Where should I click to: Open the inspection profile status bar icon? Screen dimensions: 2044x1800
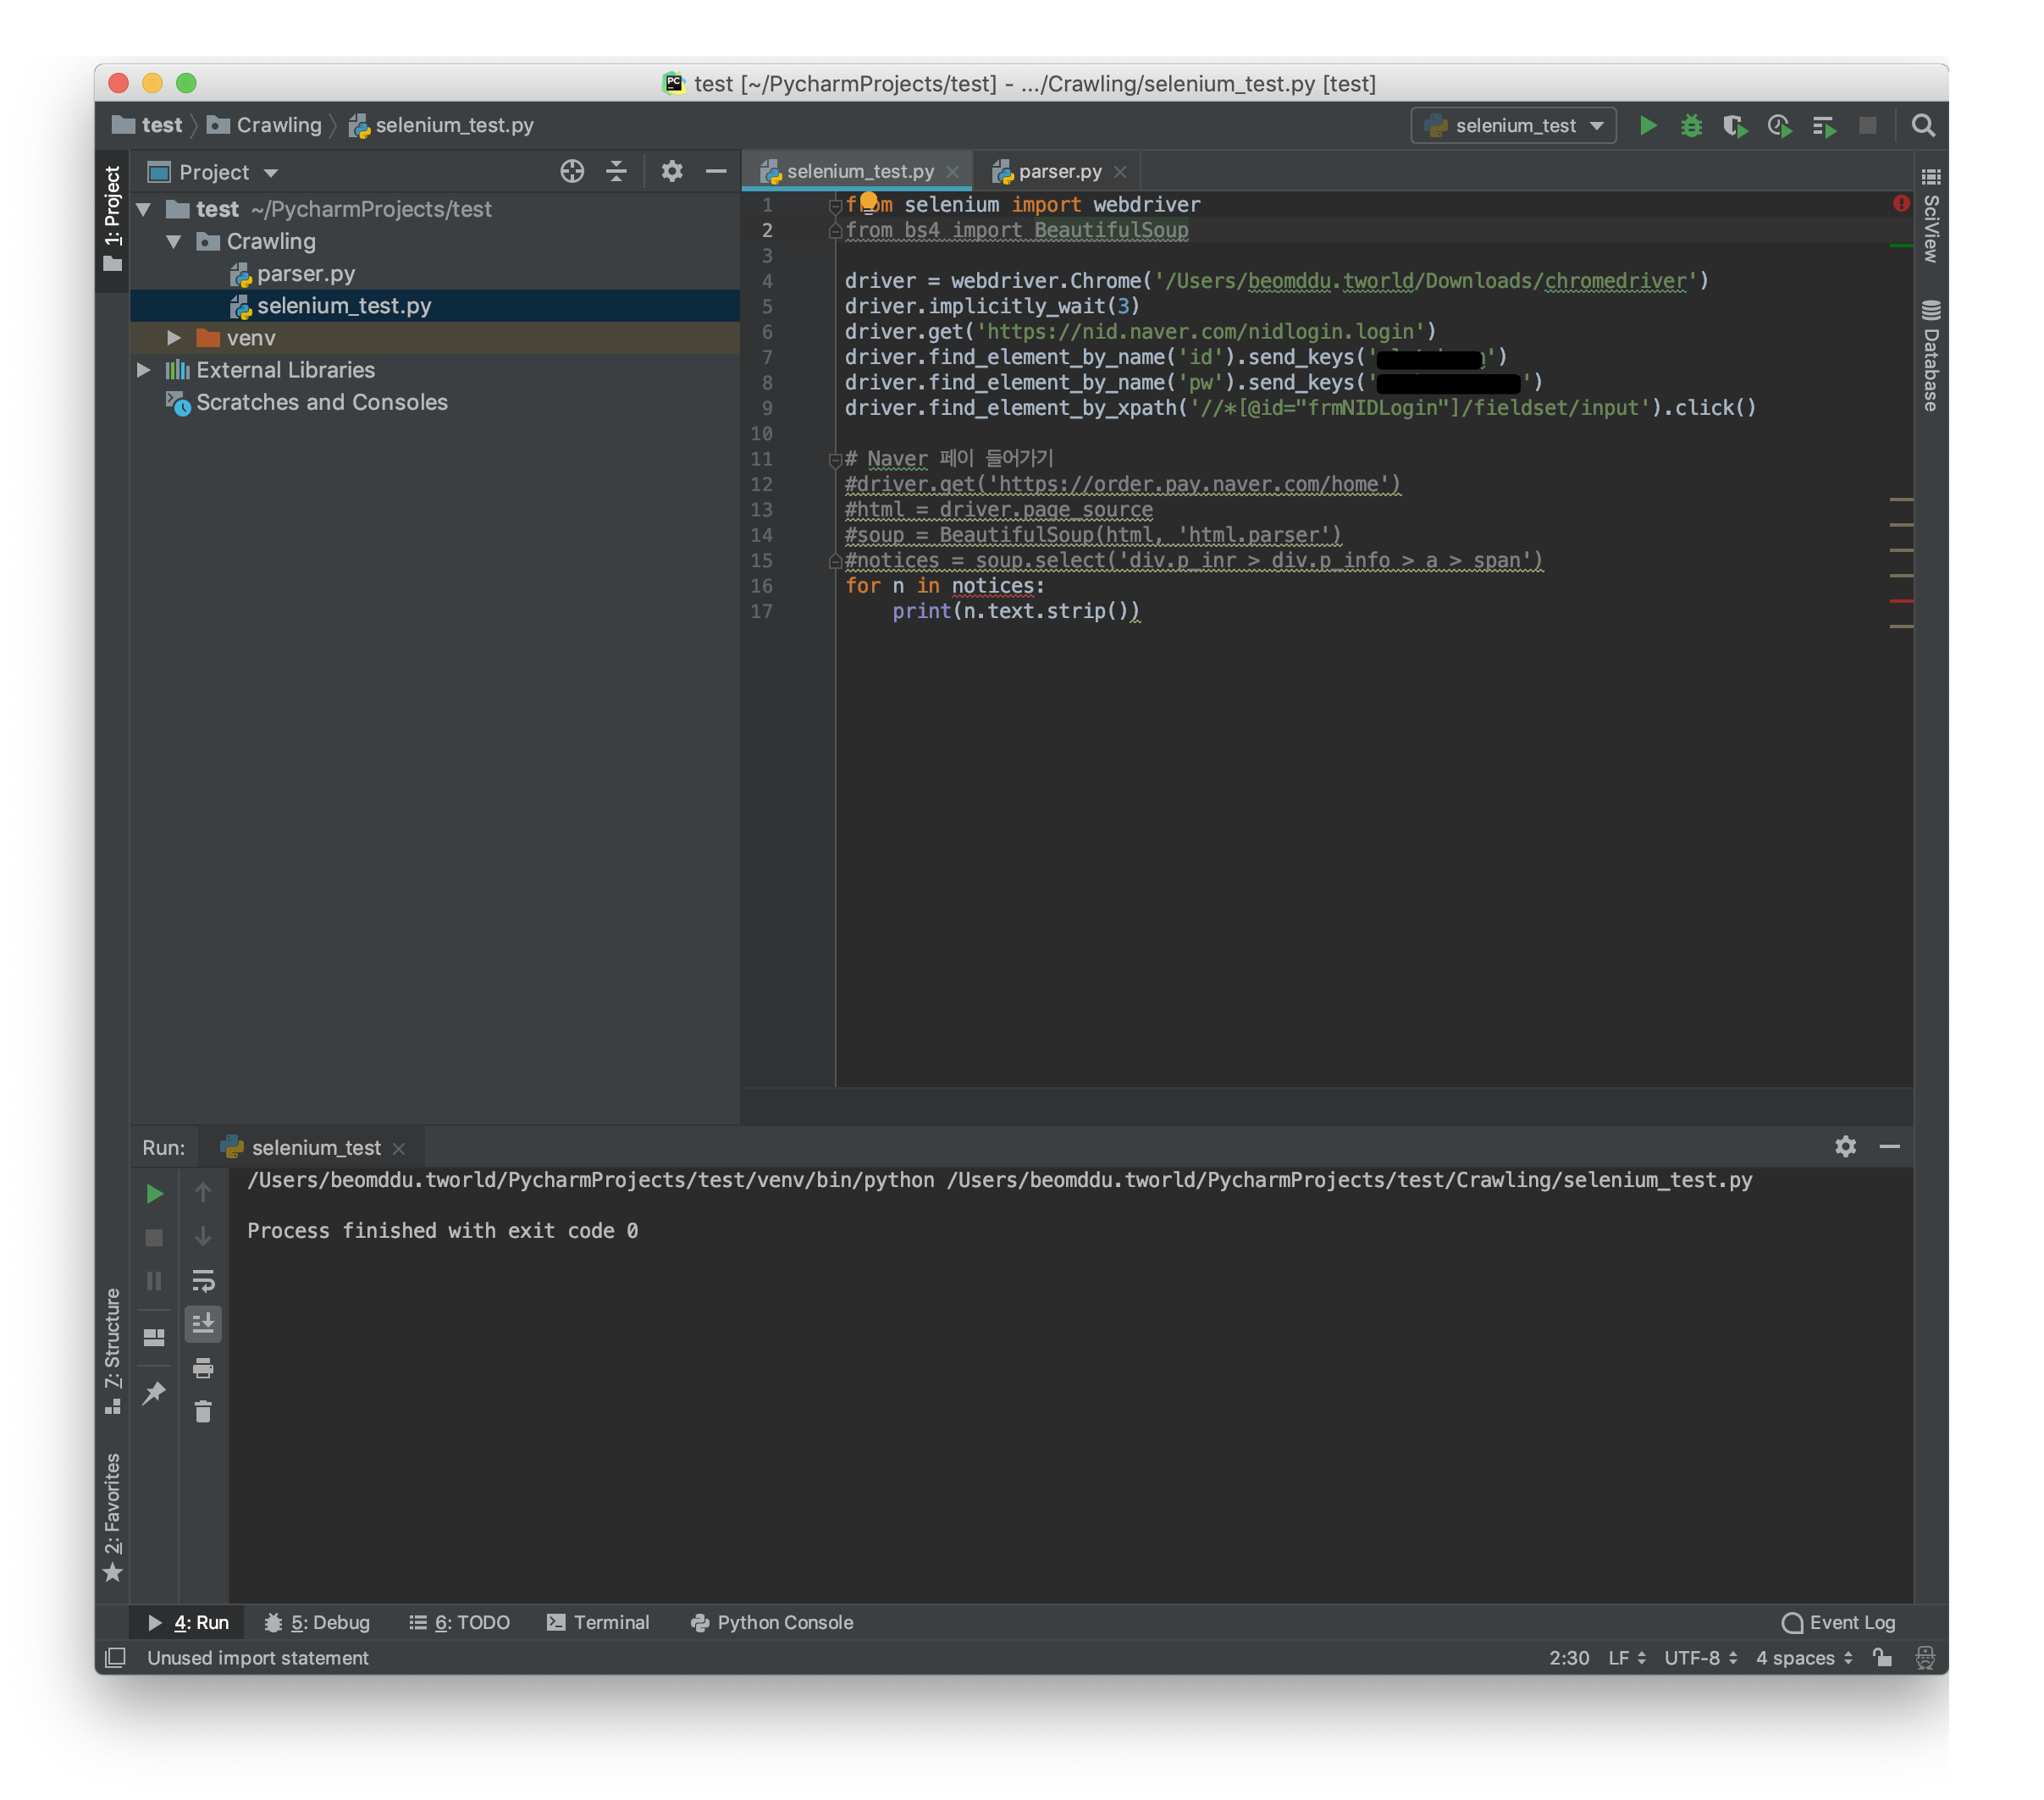[x=1924, y=1657]
